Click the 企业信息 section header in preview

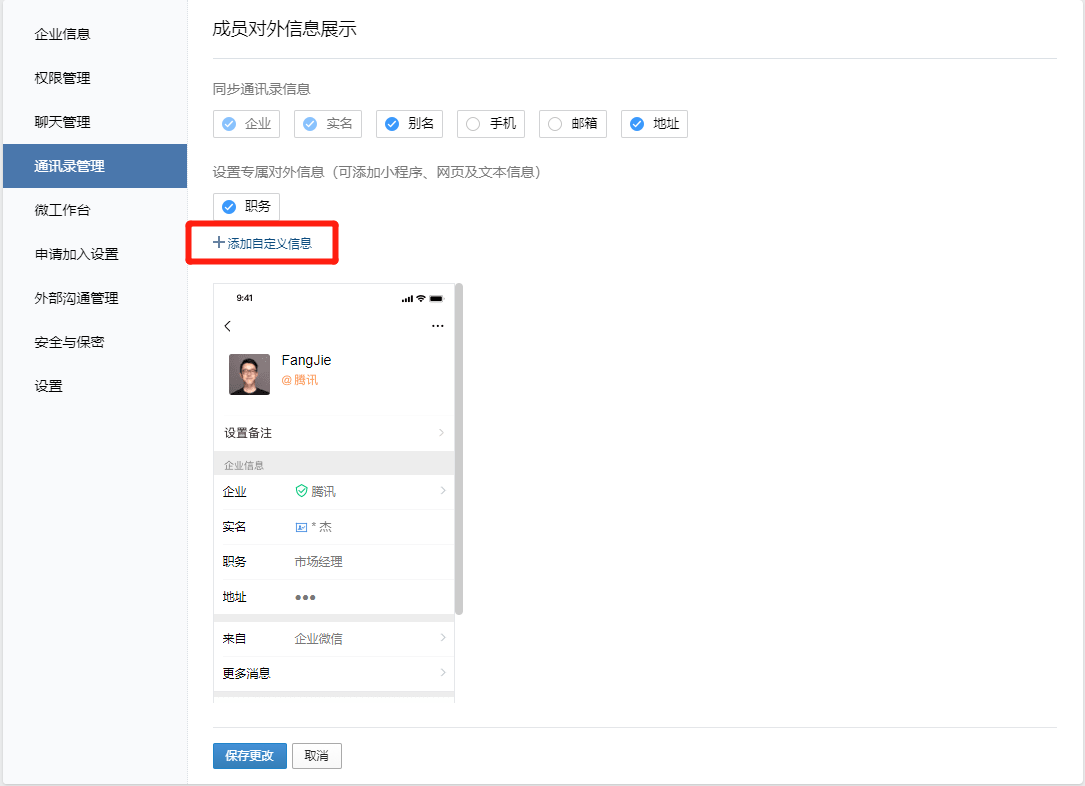coord(244,466)
